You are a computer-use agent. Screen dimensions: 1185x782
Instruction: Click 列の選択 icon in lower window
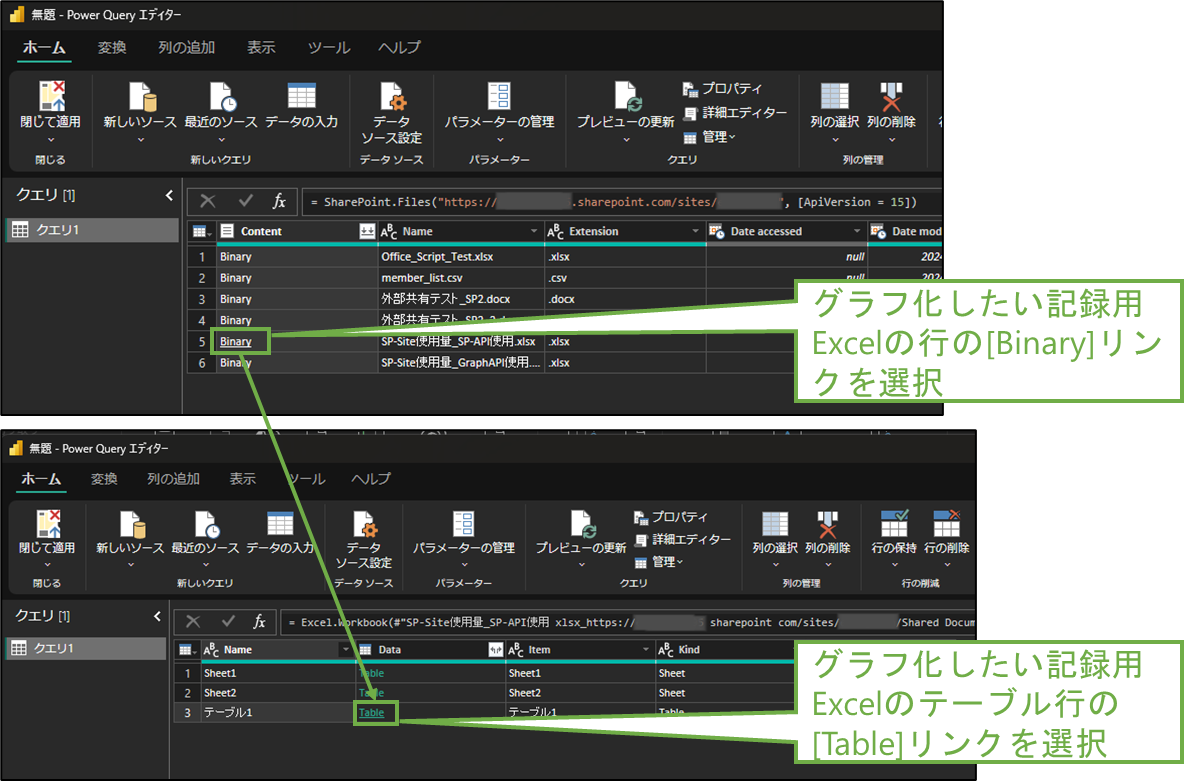(775, 524)
